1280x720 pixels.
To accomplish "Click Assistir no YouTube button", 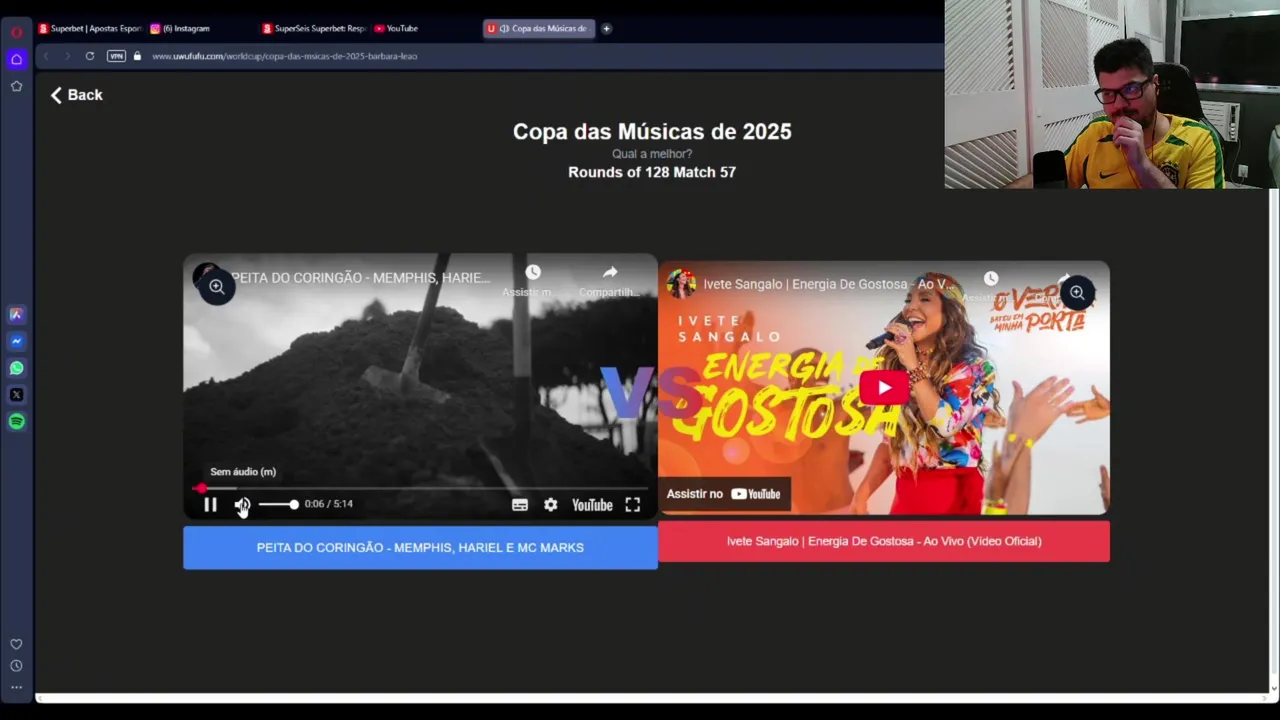I will (x=724, y=494).
